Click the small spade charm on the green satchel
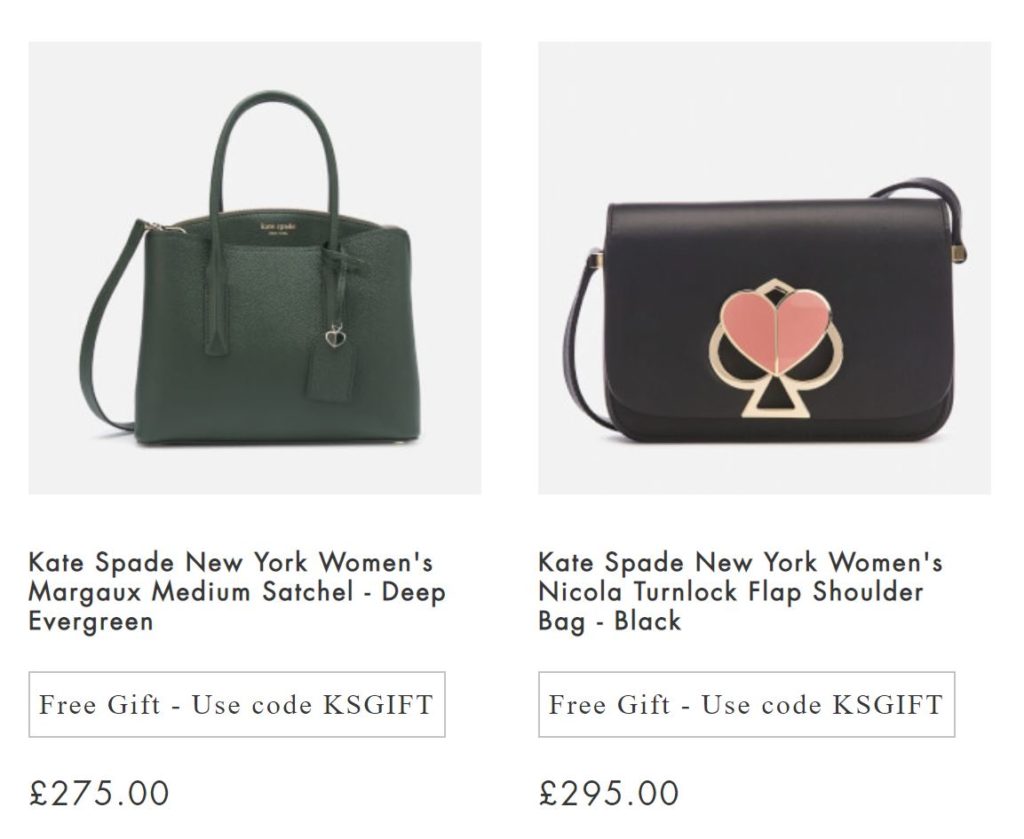The image size is (1024, 839). click(335, 336)
